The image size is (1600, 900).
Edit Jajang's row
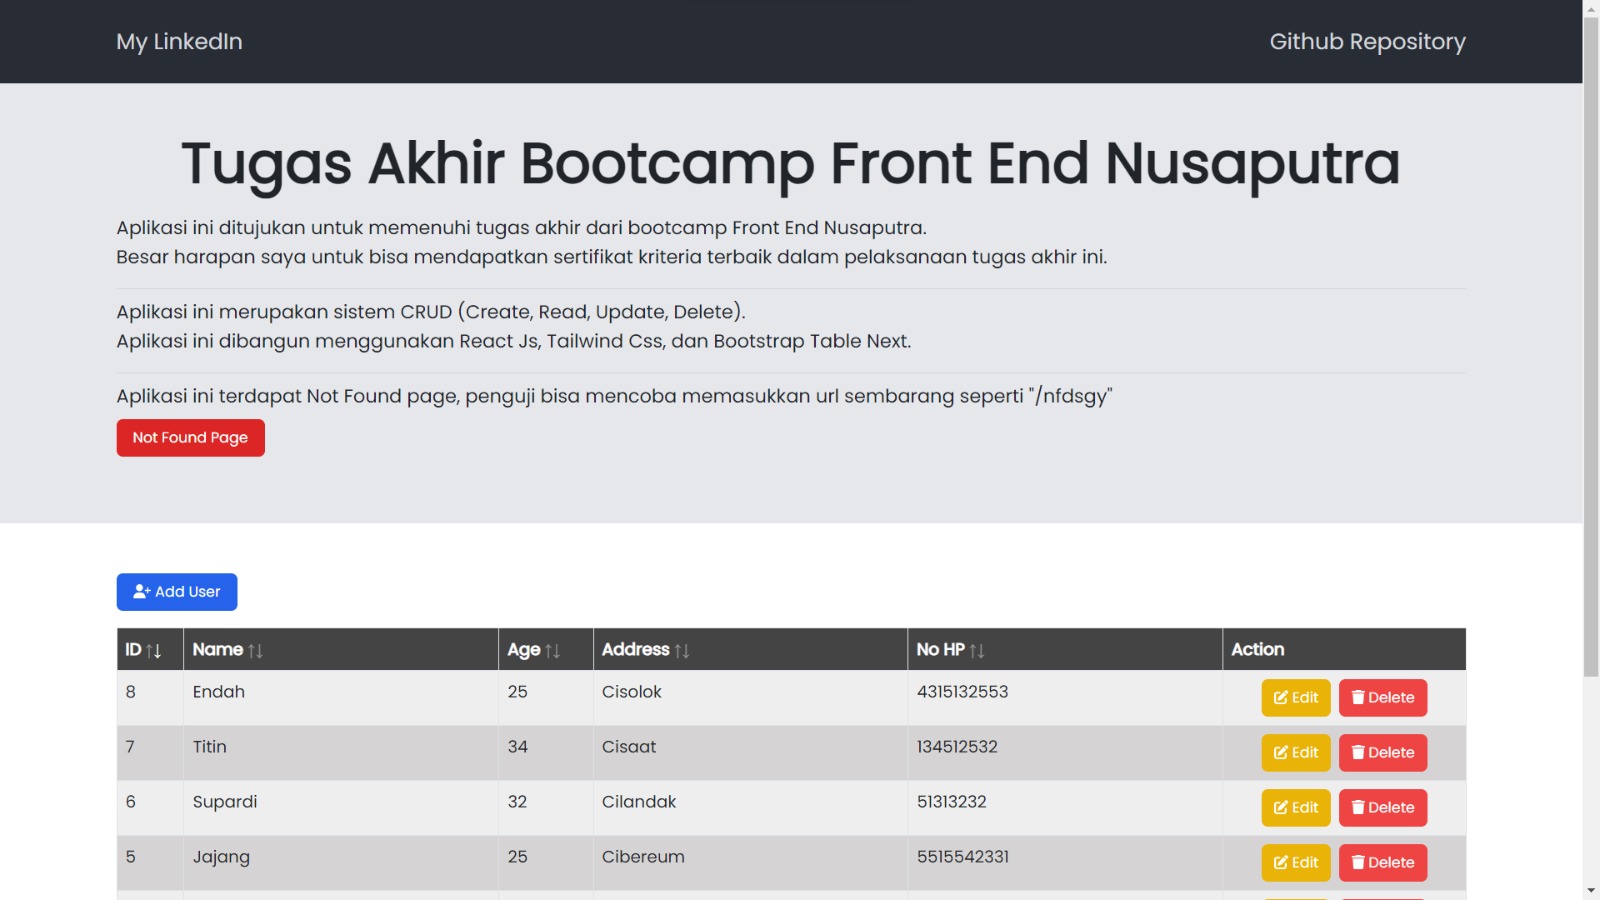click(1296, 863)
